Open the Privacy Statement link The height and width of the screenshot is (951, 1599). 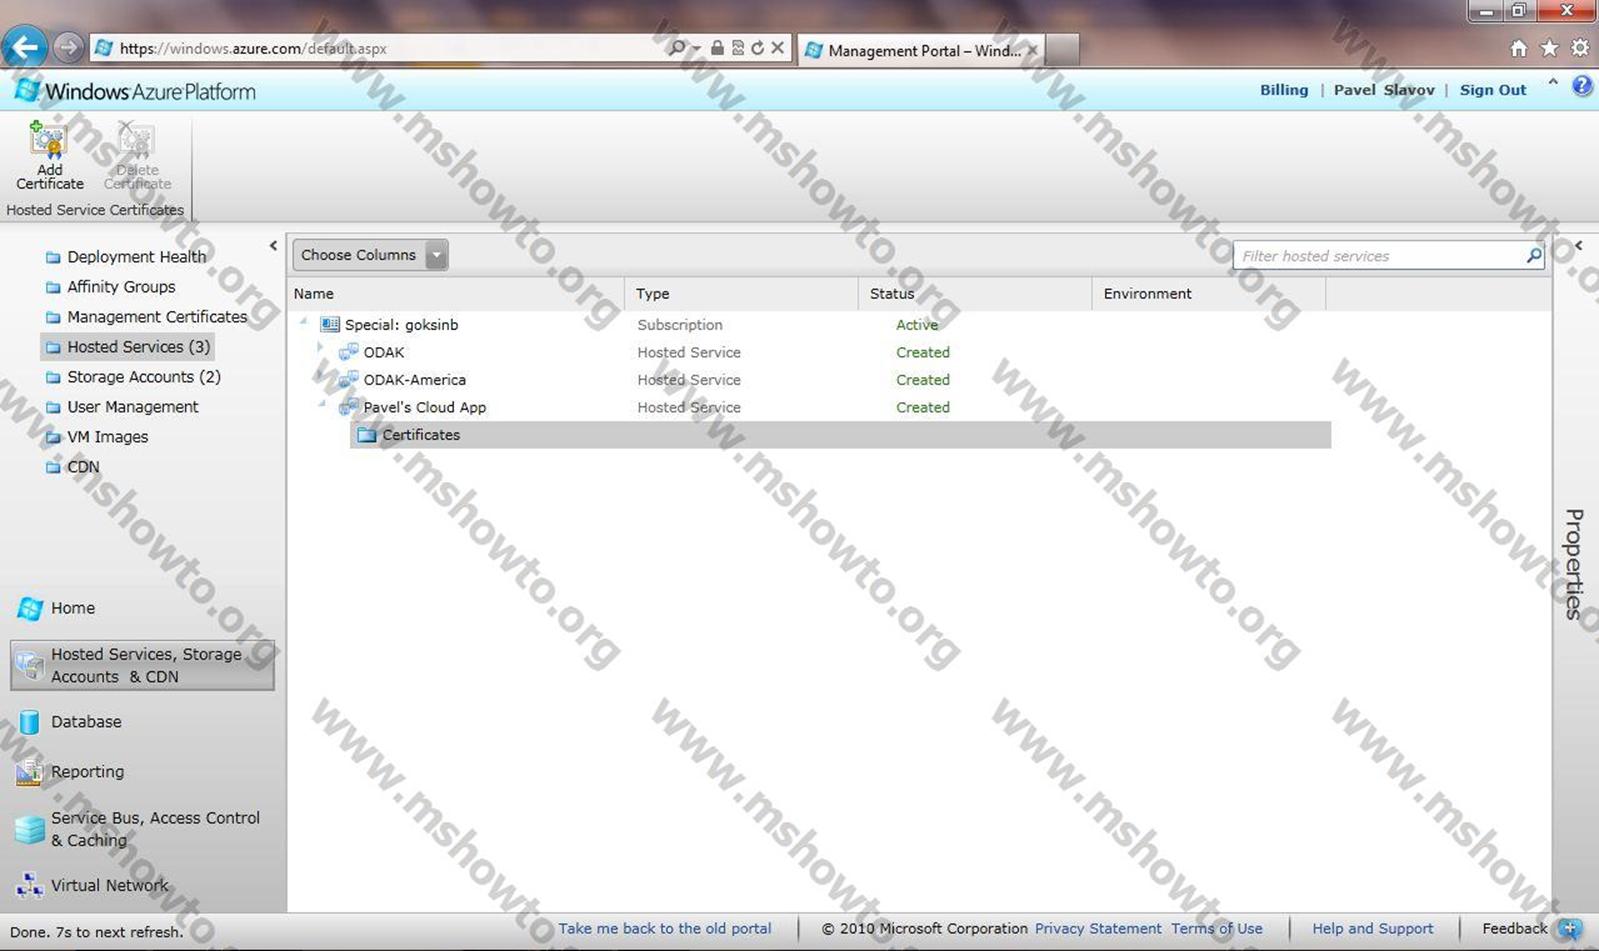coord(1098,929)
